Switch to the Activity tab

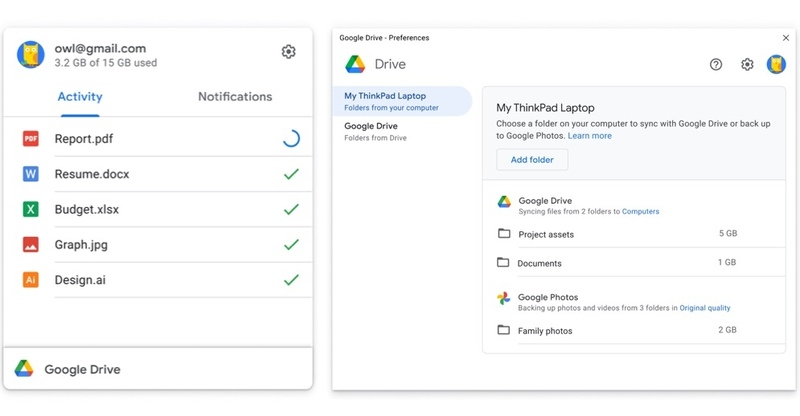(80, 96)
